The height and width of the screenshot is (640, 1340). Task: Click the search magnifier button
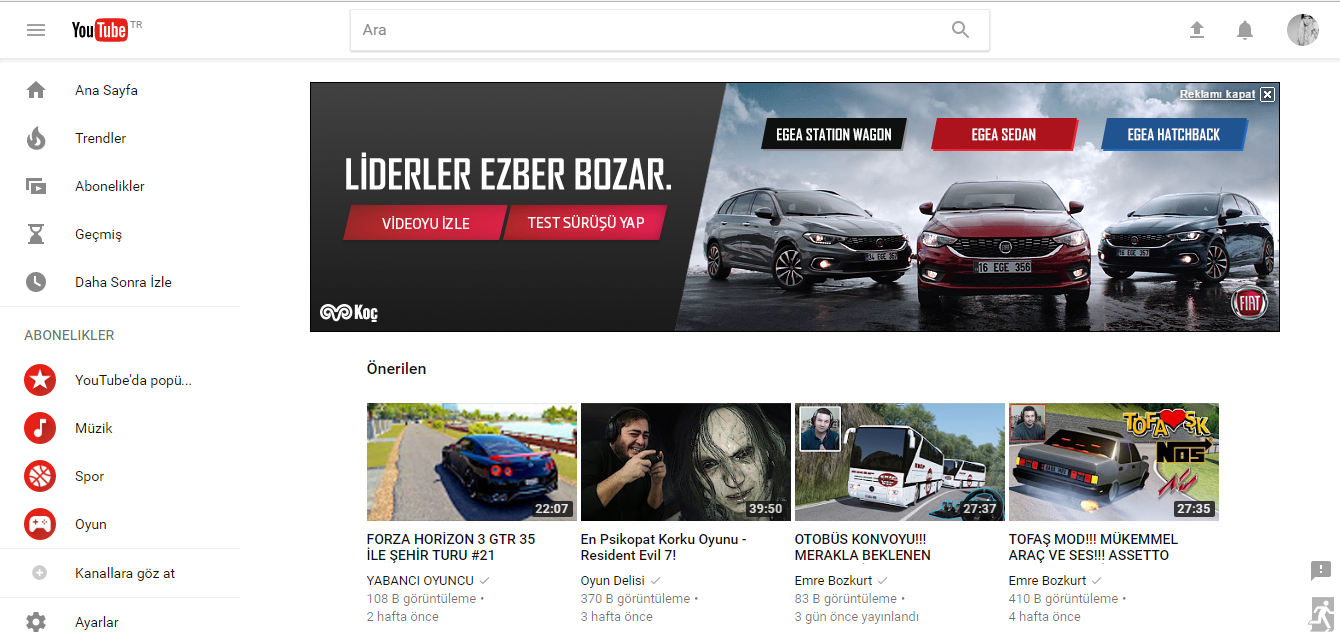pos(960,30)
